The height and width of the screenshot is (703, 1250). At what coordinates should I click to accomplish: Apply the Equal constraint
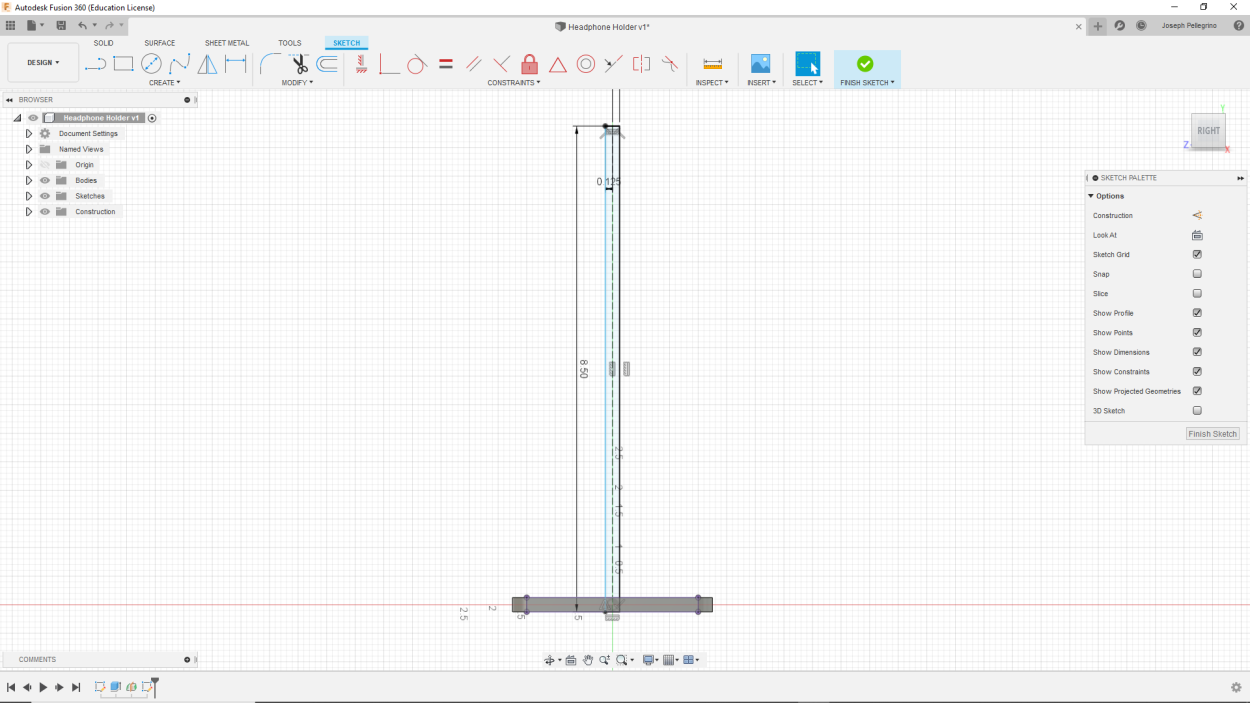click(x=446, y=64)
